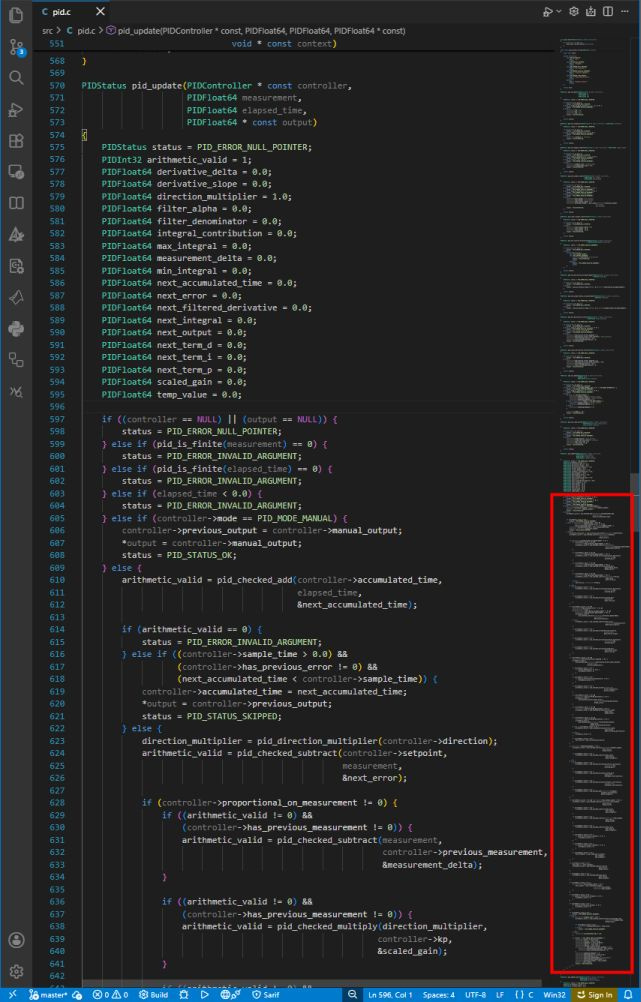641x1002 pixels.
Task: Click pid_update function name on line 570
Action: [157, 86]
